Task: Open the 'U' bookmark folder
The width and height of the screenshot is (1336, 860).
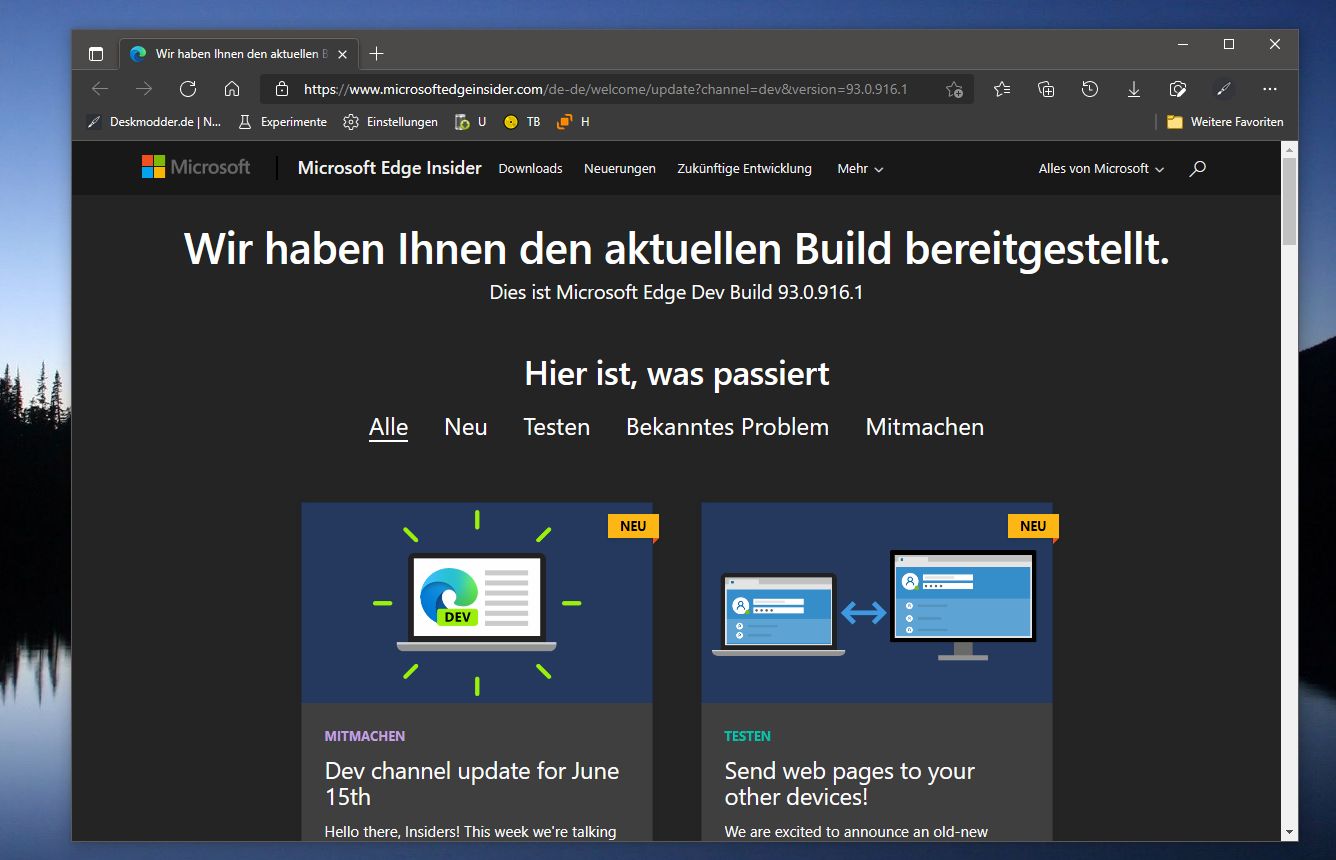Action: click(470, 122)
